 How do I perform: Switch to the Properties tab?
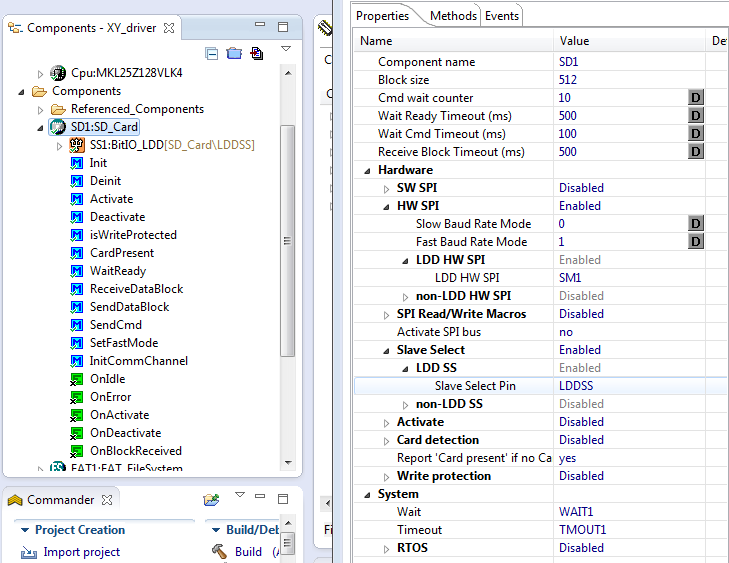click(x=382, y=16)
